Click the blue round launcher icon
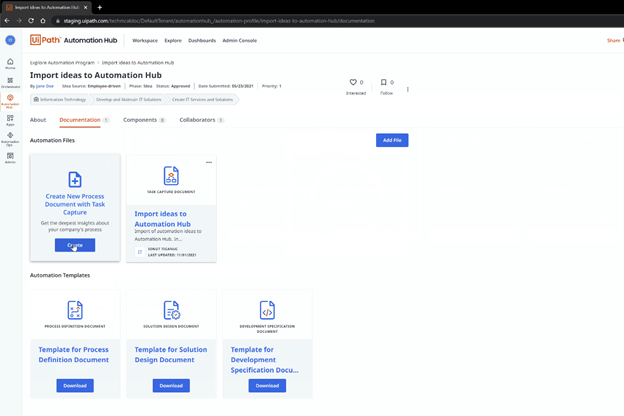The height and width of the screenshot is (416, 624). pyautogui.click(x=10, y=40)
